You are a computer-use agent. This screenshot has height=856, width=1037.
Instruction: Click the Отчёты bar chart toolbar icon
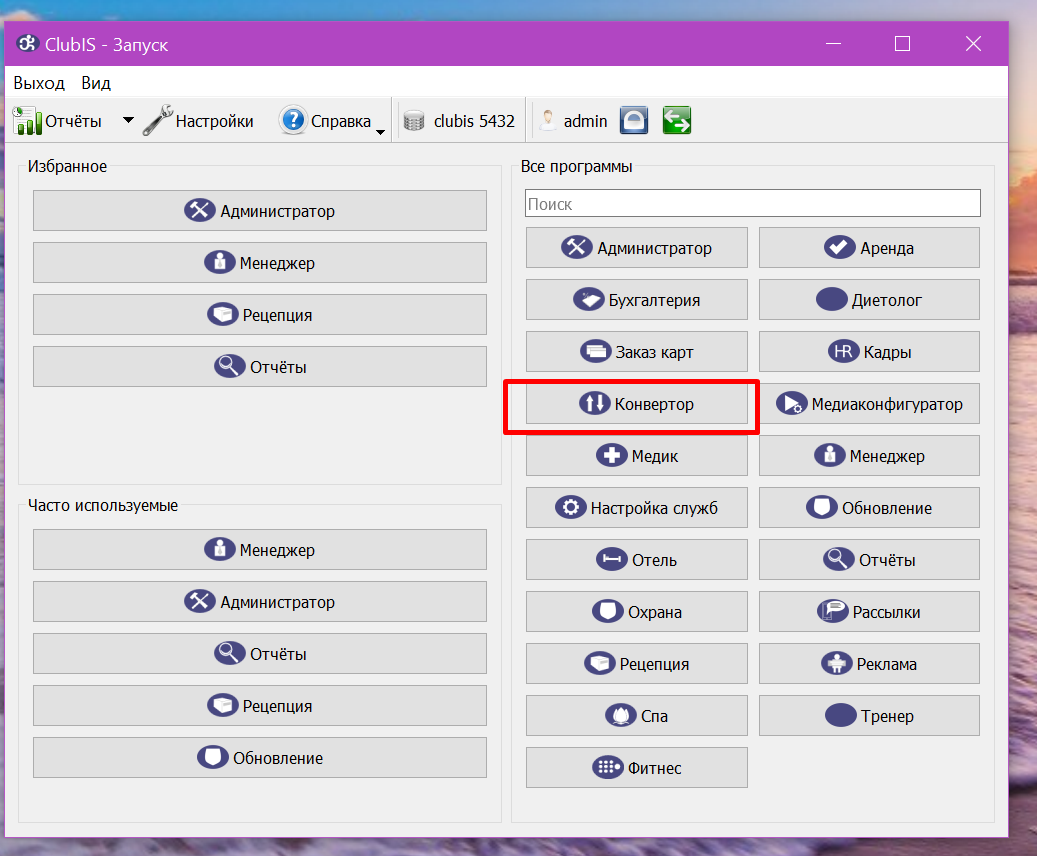27,121
